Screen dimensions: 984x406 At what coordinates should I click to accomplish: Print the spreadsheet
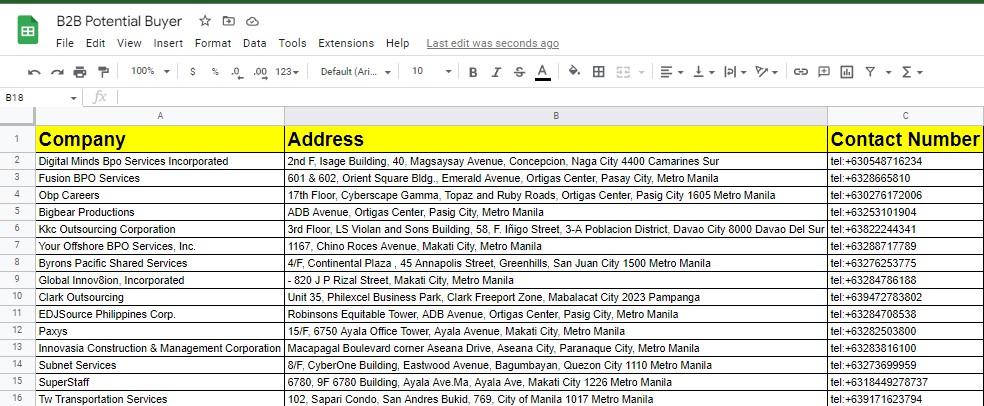point(80,72)
